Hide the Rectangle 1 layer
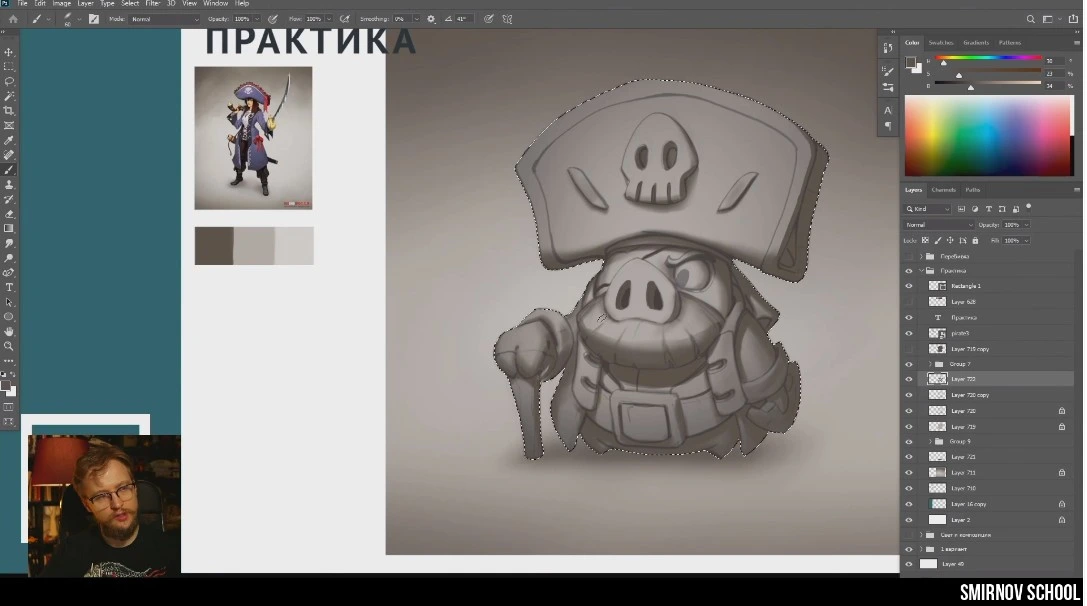The height and width of the screenshot is (606, 1087). coord(909,286)
